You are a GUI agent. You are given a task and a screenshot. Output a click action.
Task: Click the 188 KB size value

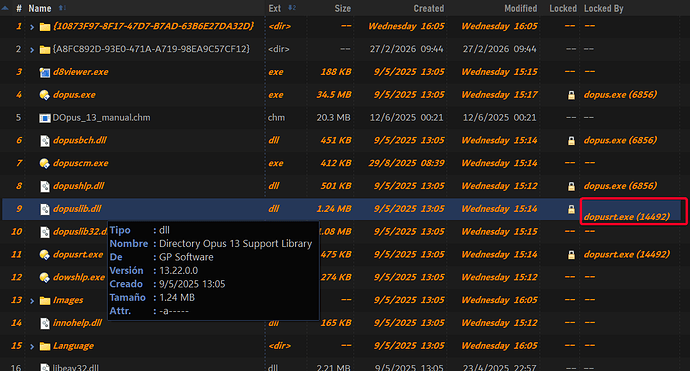click(336, 72)
